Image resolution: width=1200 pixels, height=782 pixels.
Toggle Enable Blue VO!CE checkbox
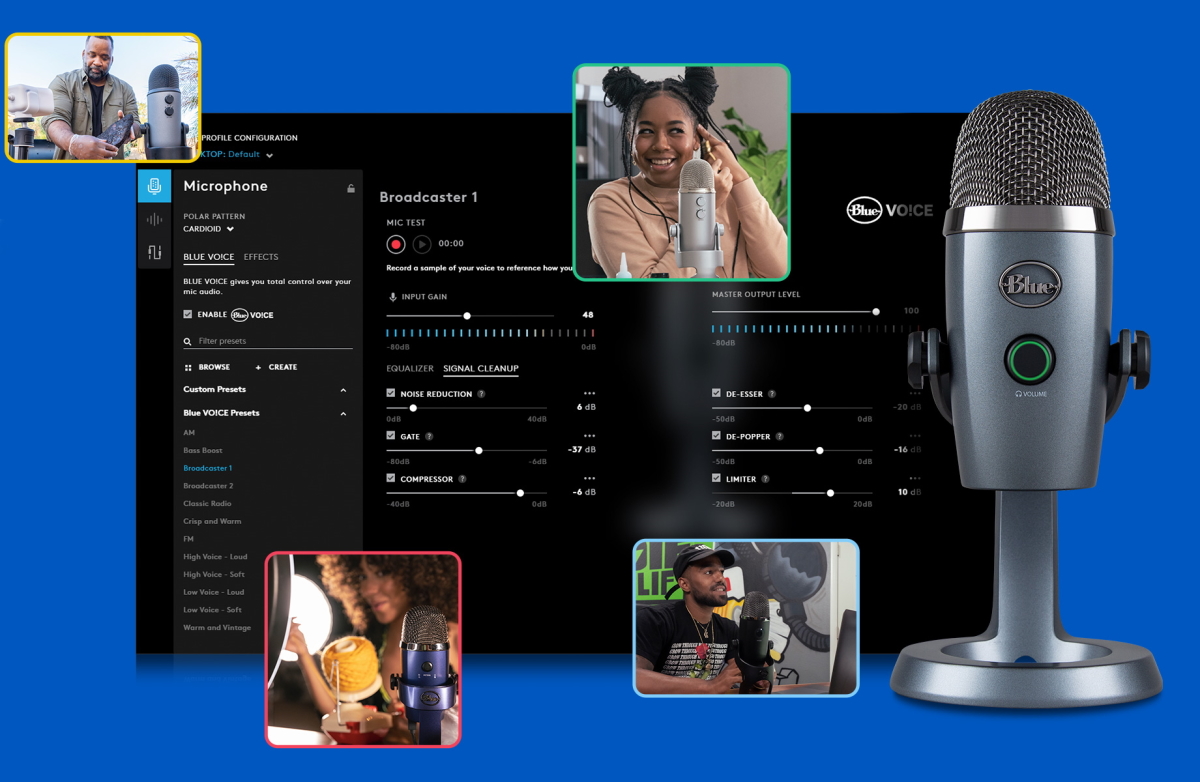187,314
